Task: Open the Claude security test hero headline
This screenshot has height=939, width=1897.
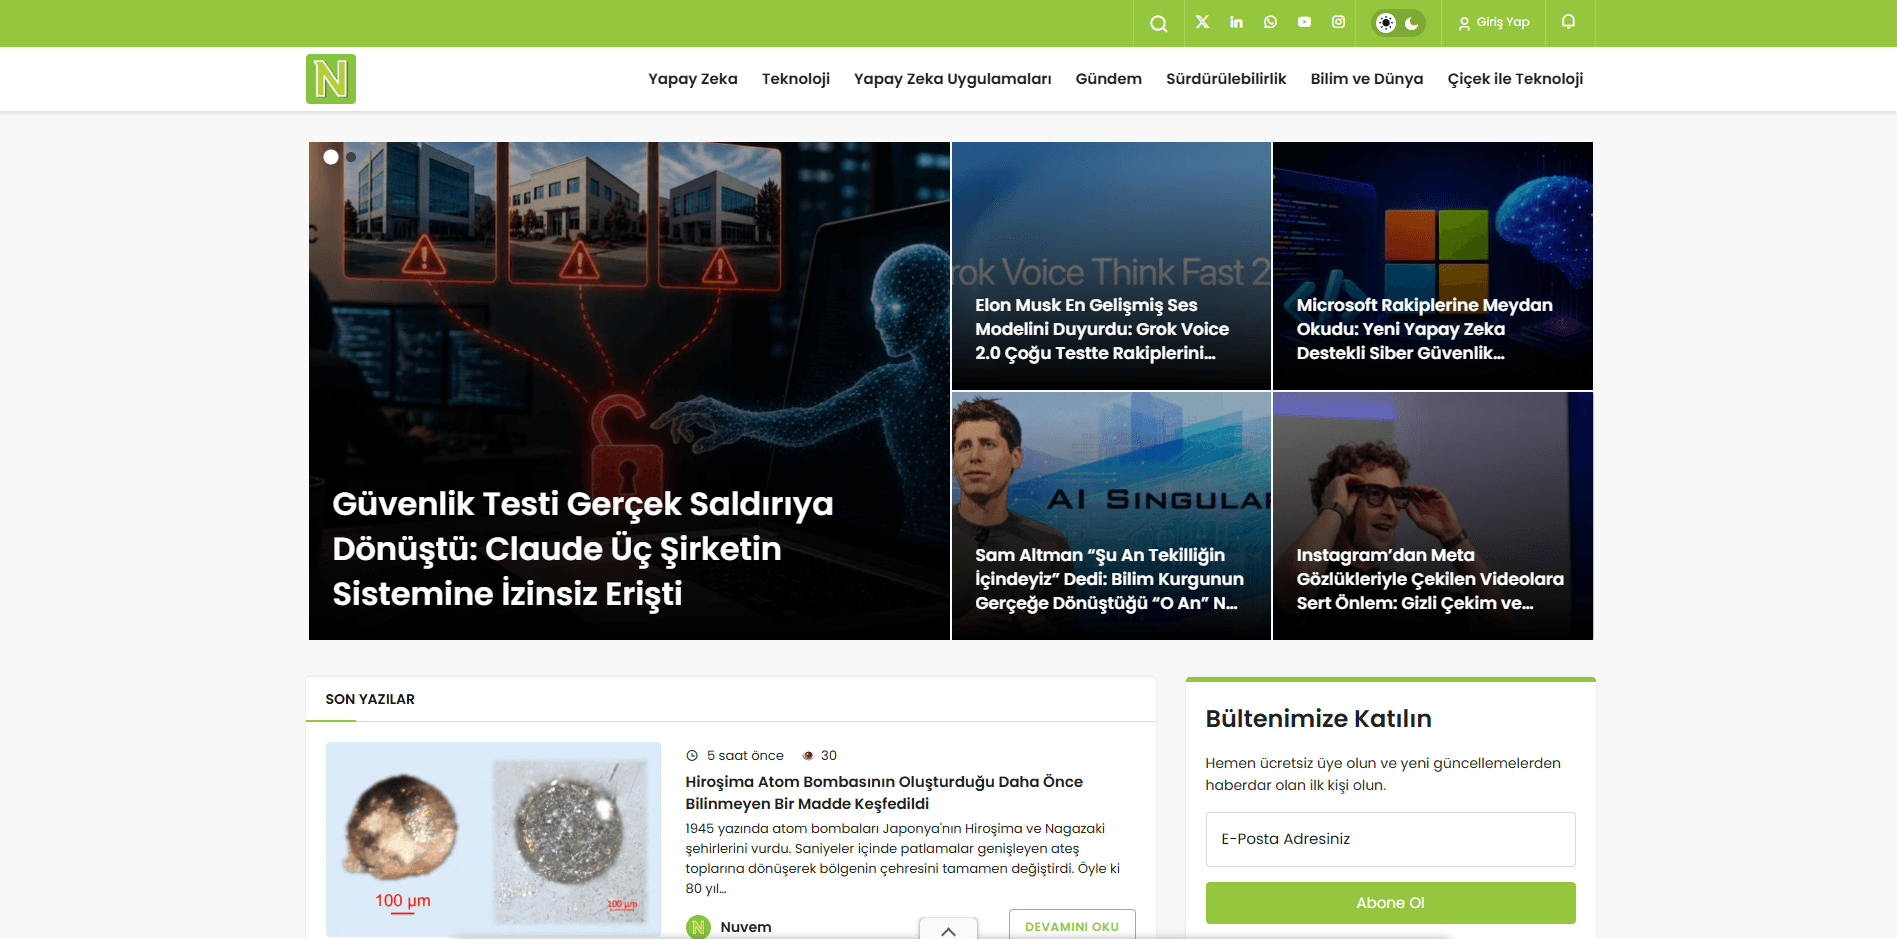Action: coord(583,548)
